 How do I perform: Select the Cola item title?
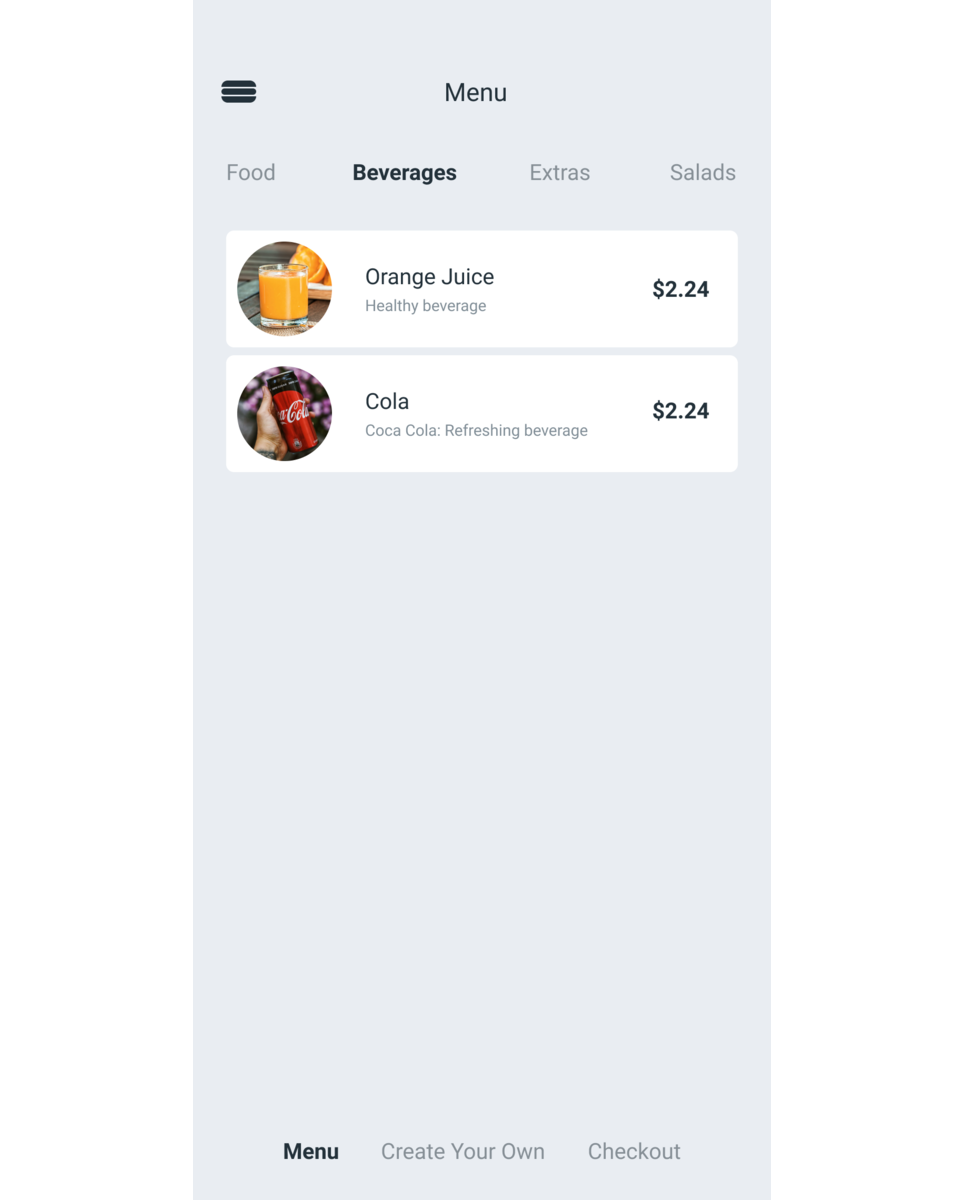[x=387, y=402]
